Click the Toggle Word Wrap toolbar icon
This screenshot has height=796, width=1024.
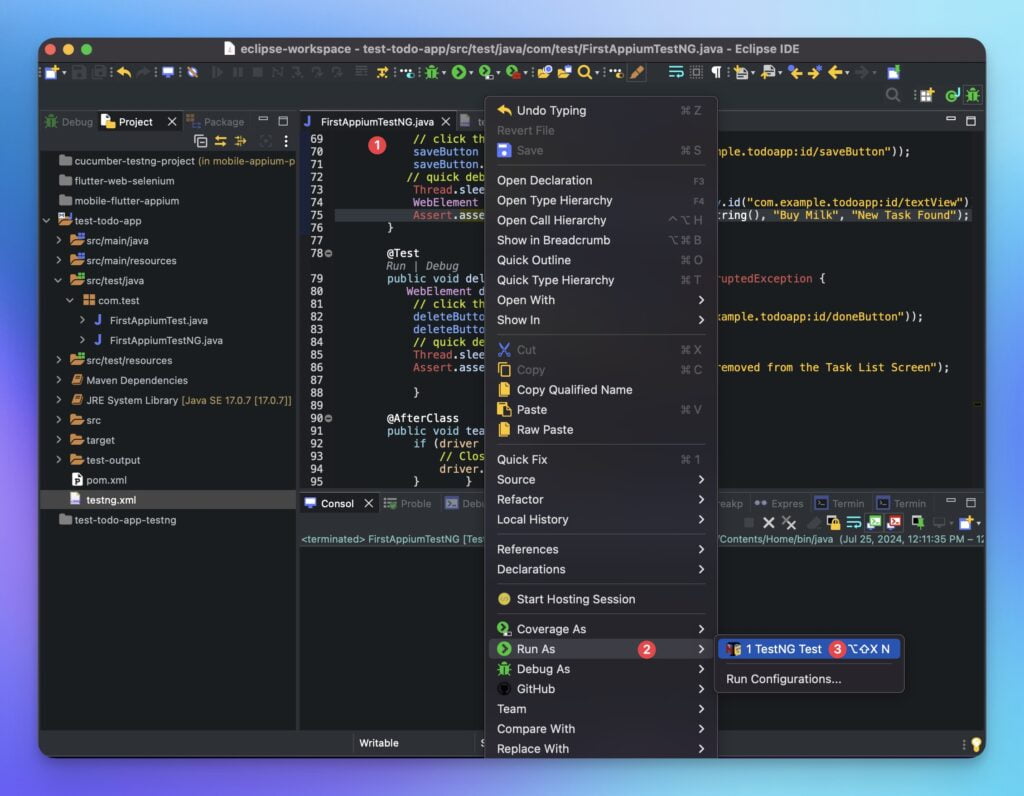[676, 72]
